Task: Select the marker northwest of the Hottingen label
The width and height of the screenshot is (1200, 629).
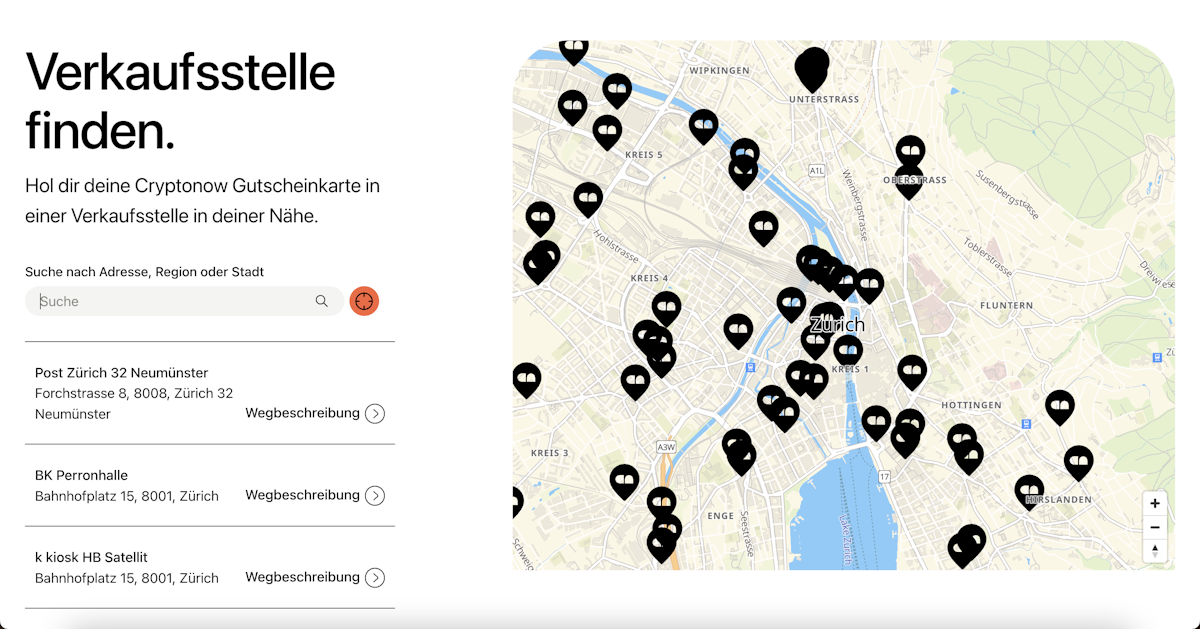Action: pos(912,372)
